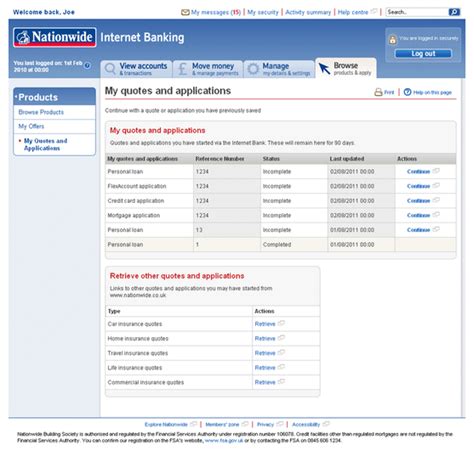Click the www.fsa.gov.uk link
The height and width of the screenshot is (456, 474).
click(224, 440)
